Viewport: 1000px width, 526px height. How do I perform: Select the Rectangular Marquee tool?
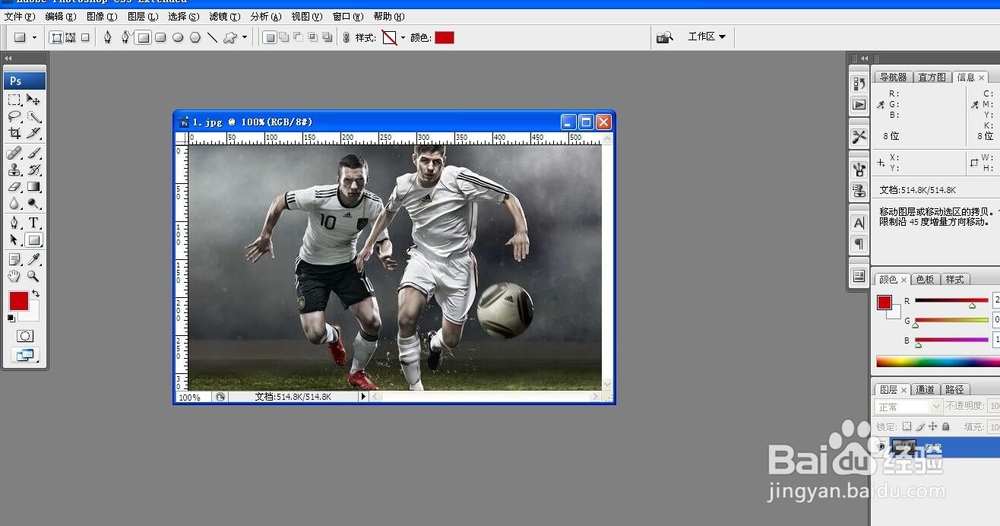[x=15, y=100]
